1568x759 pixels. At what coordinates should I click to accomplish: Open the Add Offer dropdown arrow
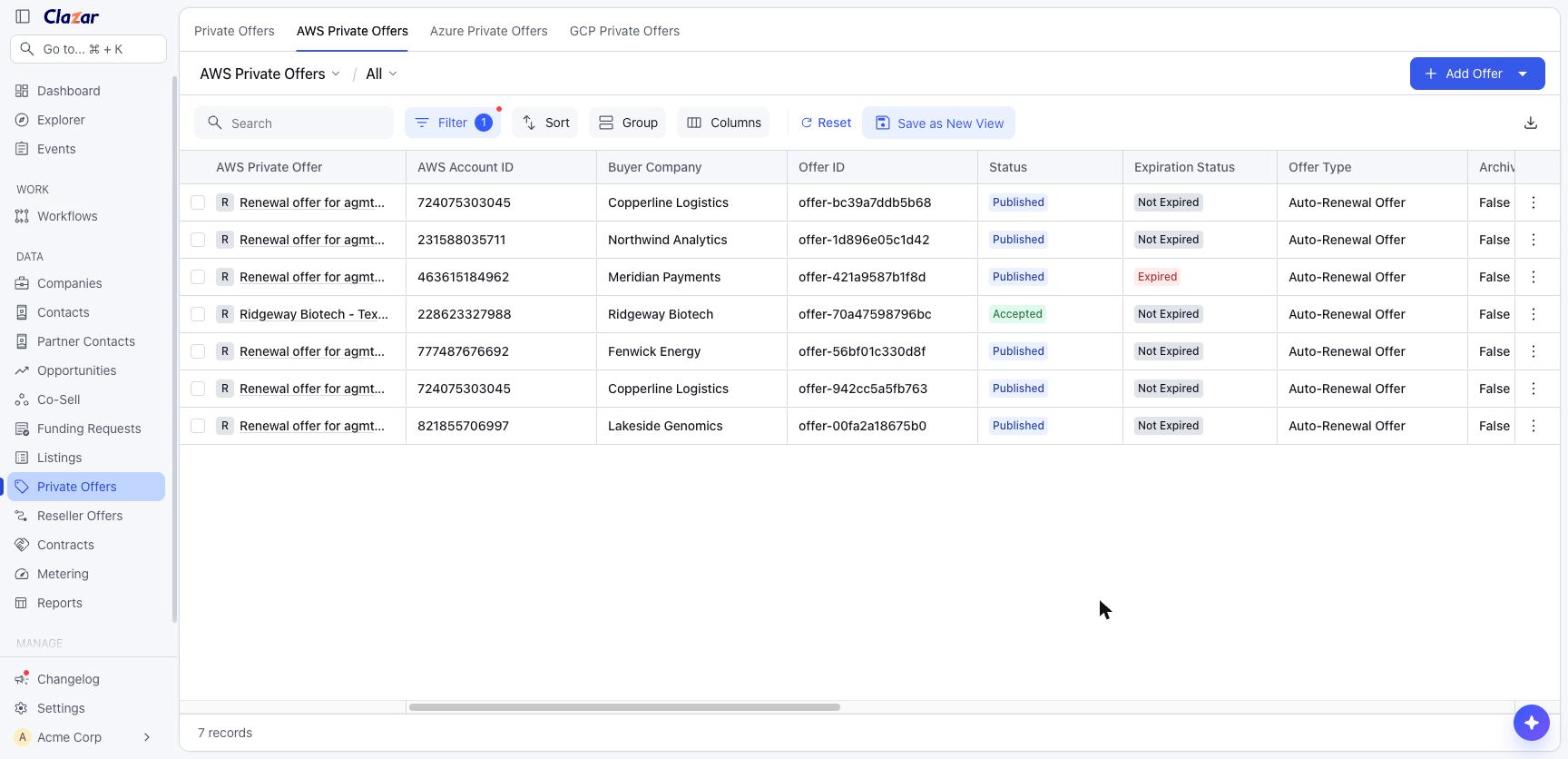coord(1523,74)
